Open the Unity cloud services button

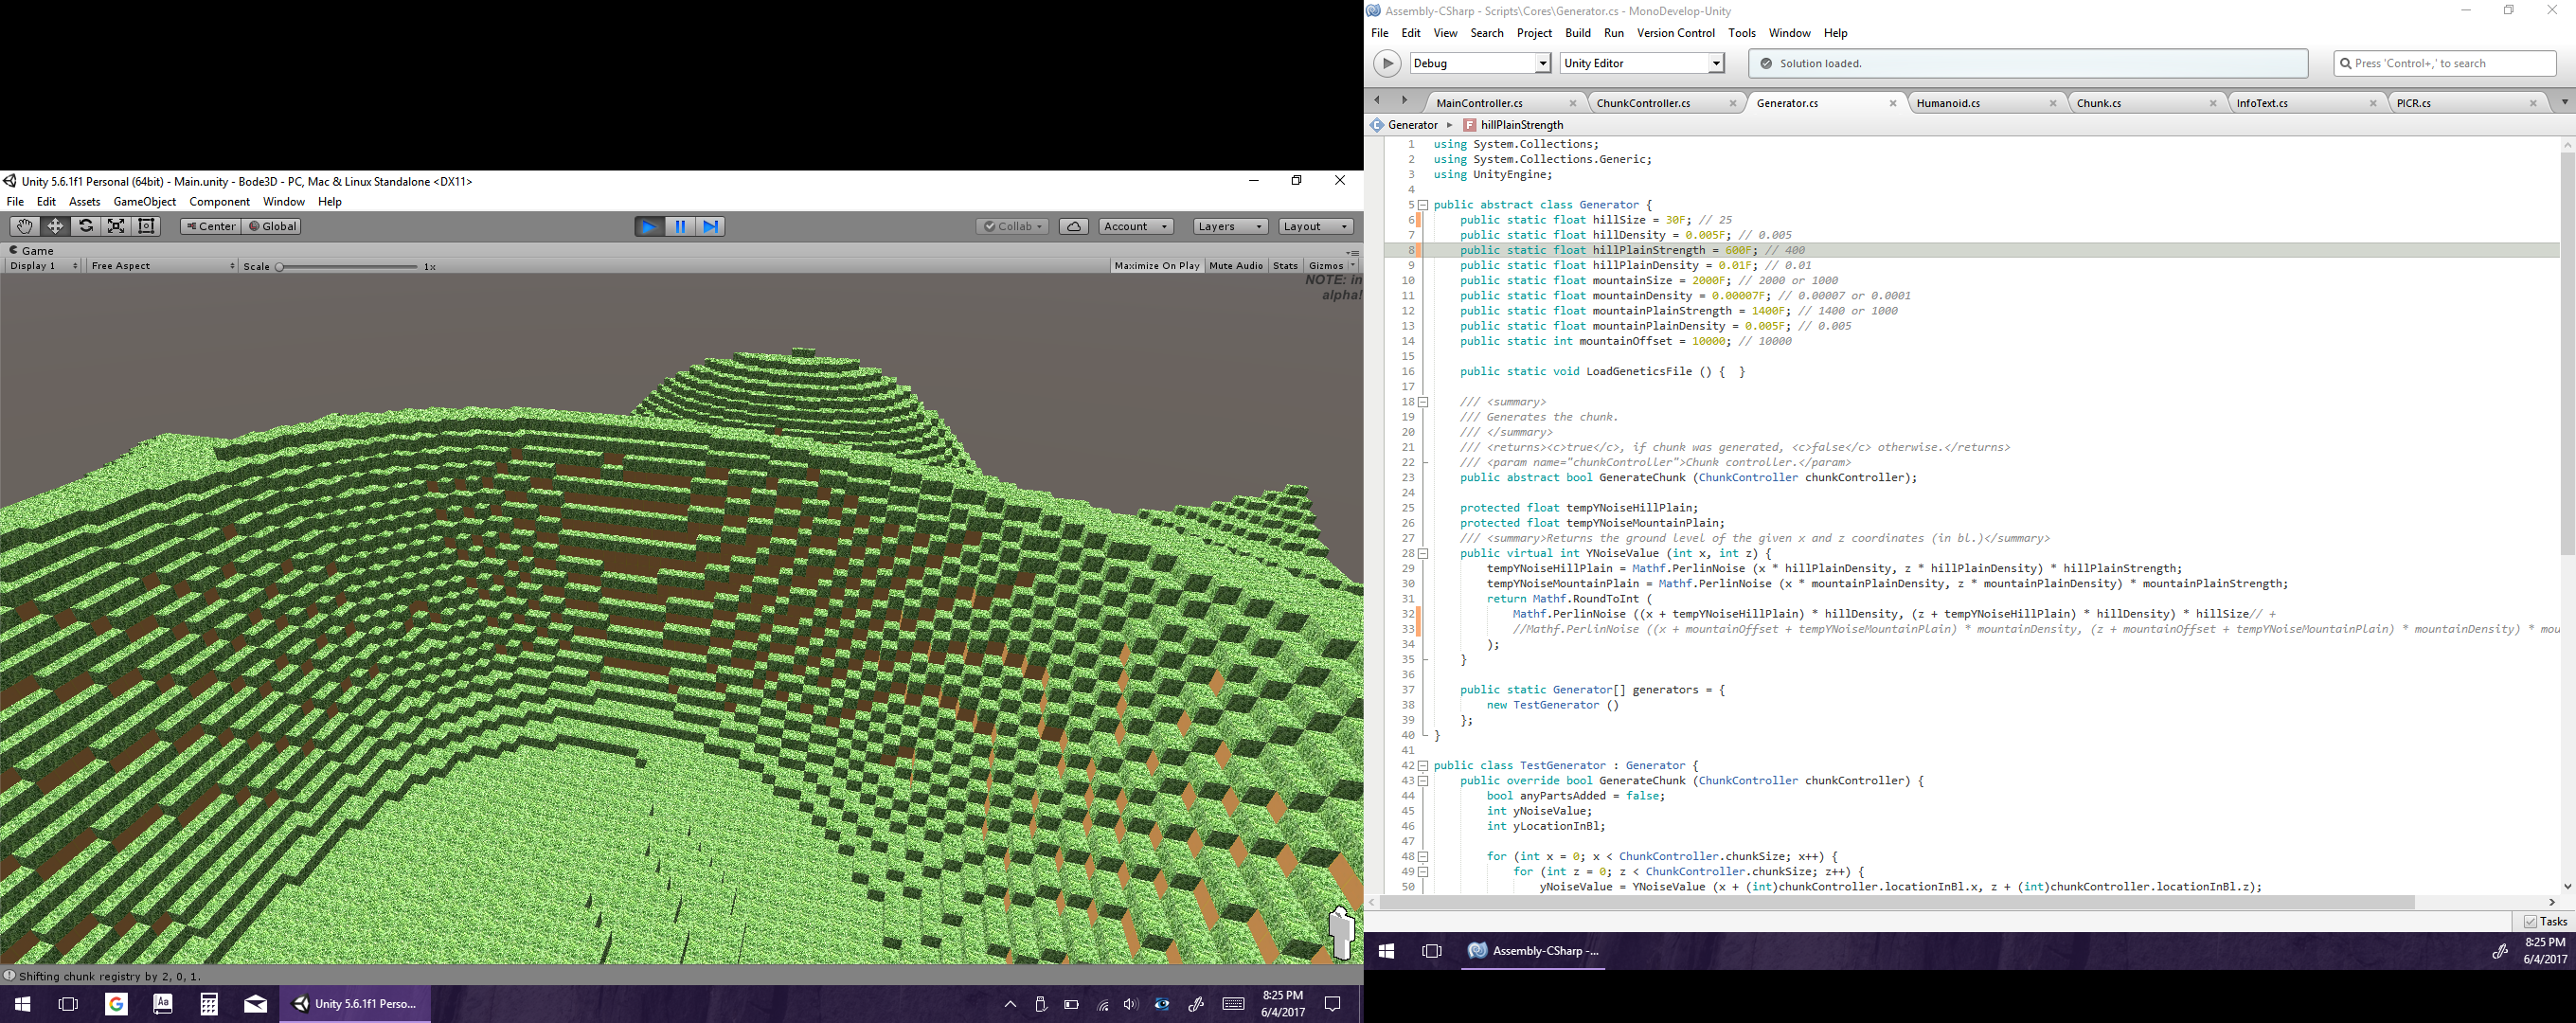tap(1073, 227)
